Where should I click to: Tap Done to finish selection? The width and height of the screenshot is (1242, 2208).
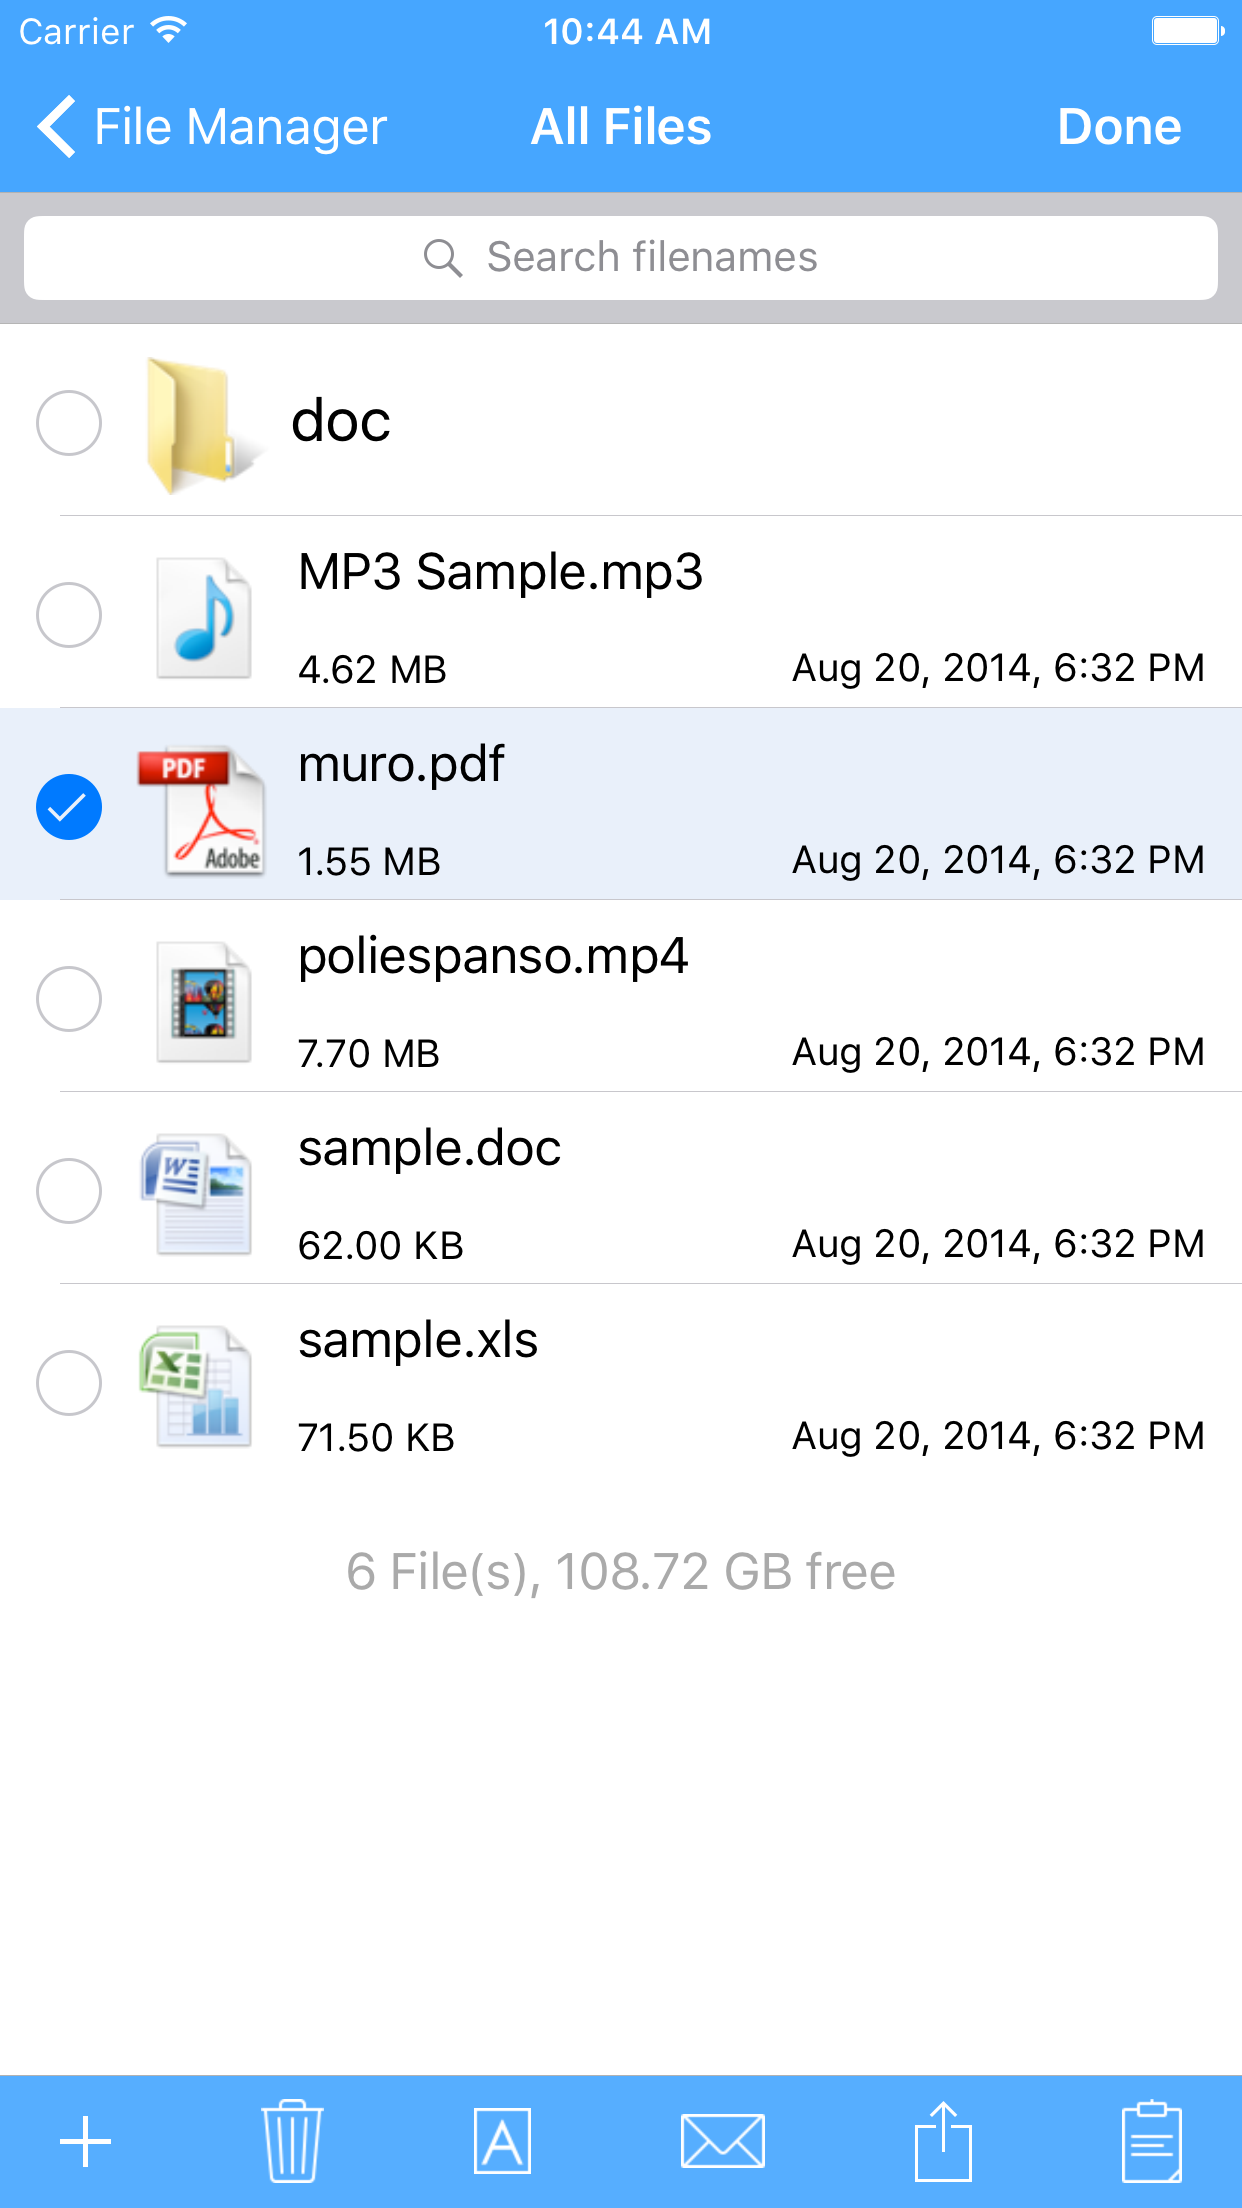coord(1119,126)
